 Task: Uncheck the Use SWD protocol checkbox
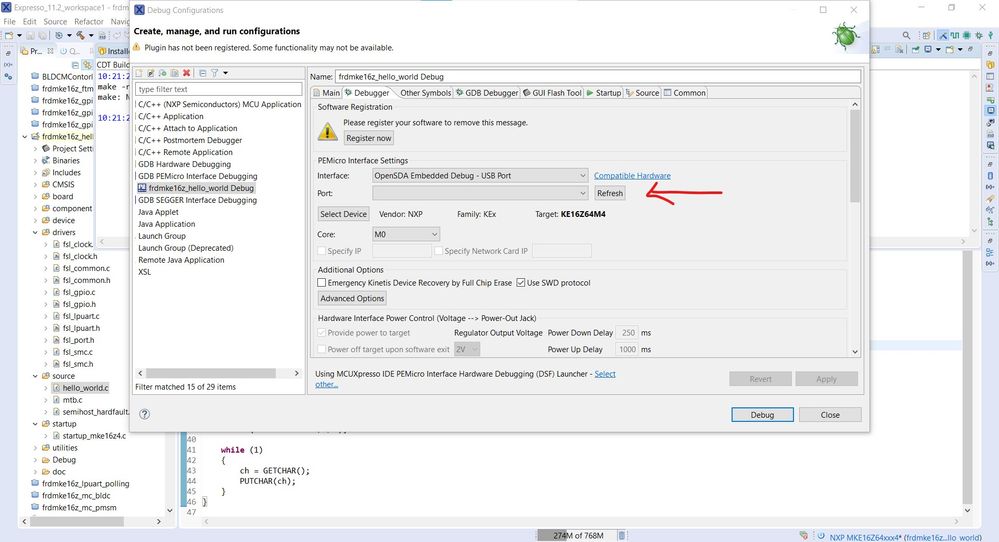521,283
